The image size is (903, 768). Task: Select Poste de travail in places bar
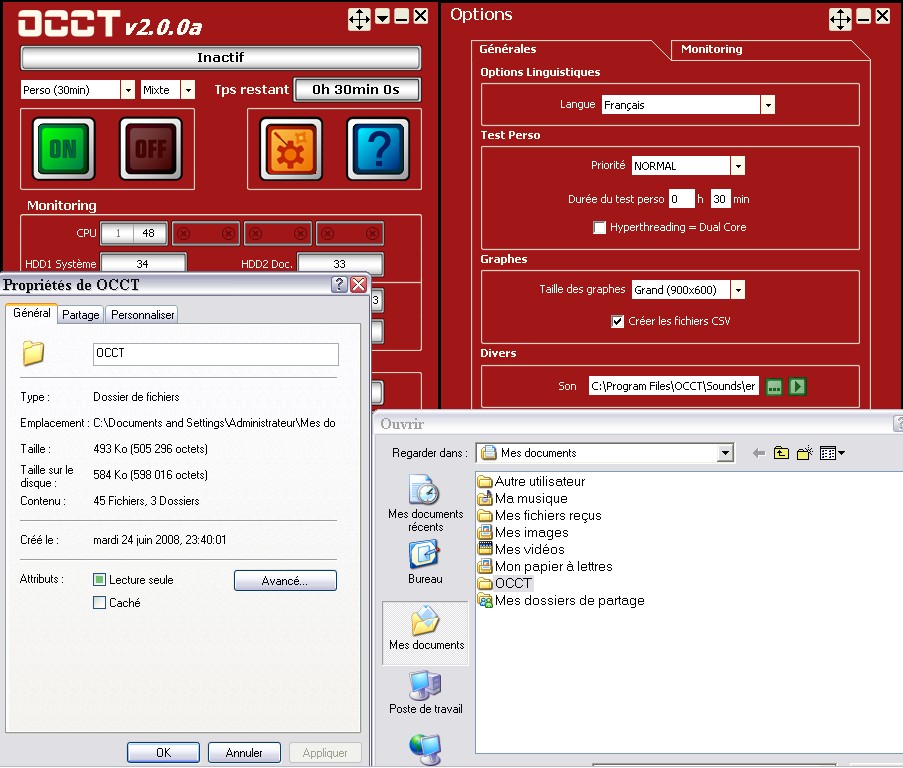tap(426, 693)
